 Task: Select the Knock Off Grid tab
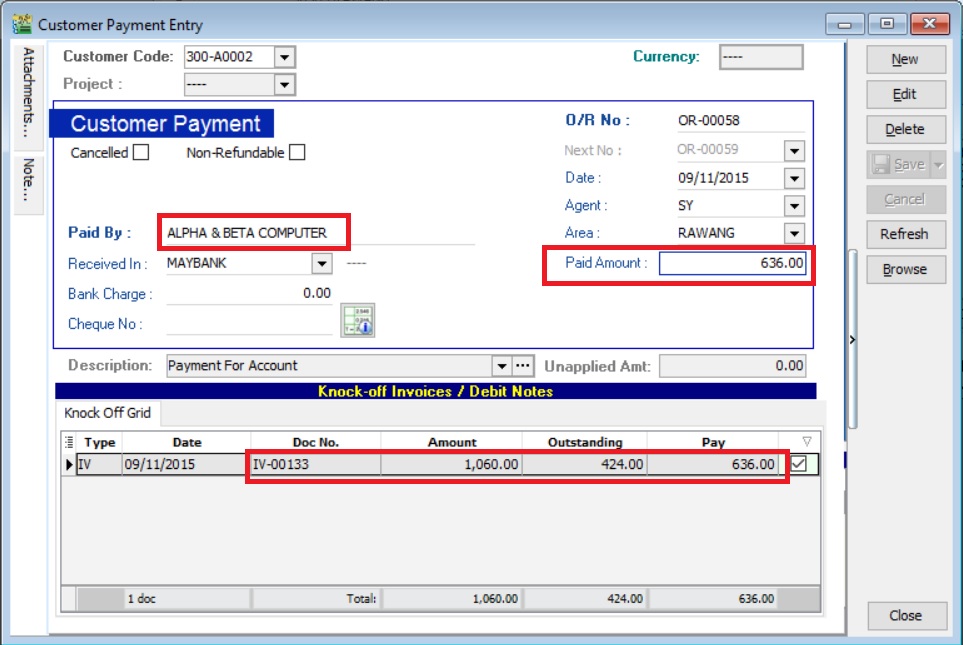[106, 413]
